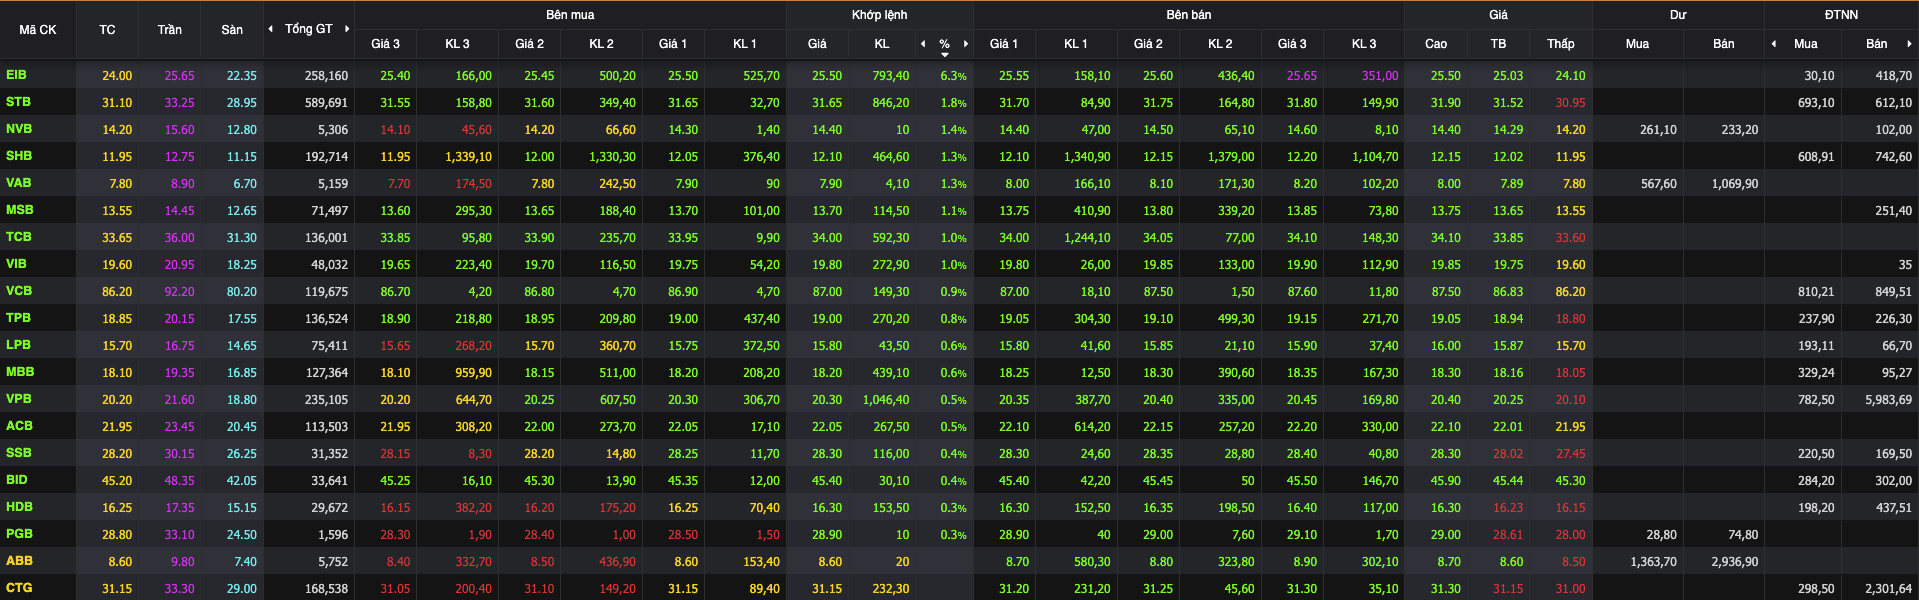Click the Mua header under Dư
1919x600 pixels.
point(1637,44)
